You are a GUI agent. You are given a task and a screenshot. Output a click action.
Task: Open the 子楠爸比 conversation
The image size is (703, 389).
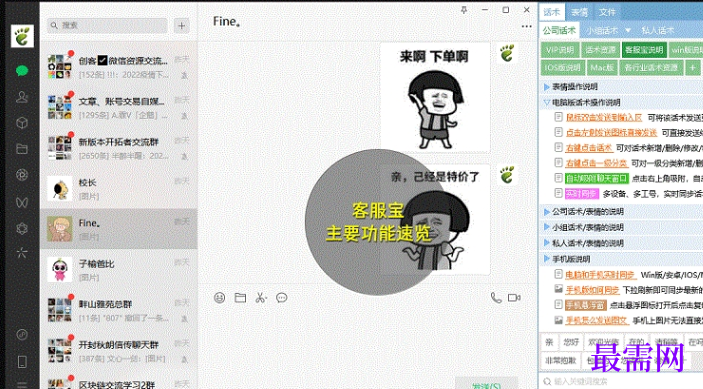pyautogui.click(x=119, y=269)
